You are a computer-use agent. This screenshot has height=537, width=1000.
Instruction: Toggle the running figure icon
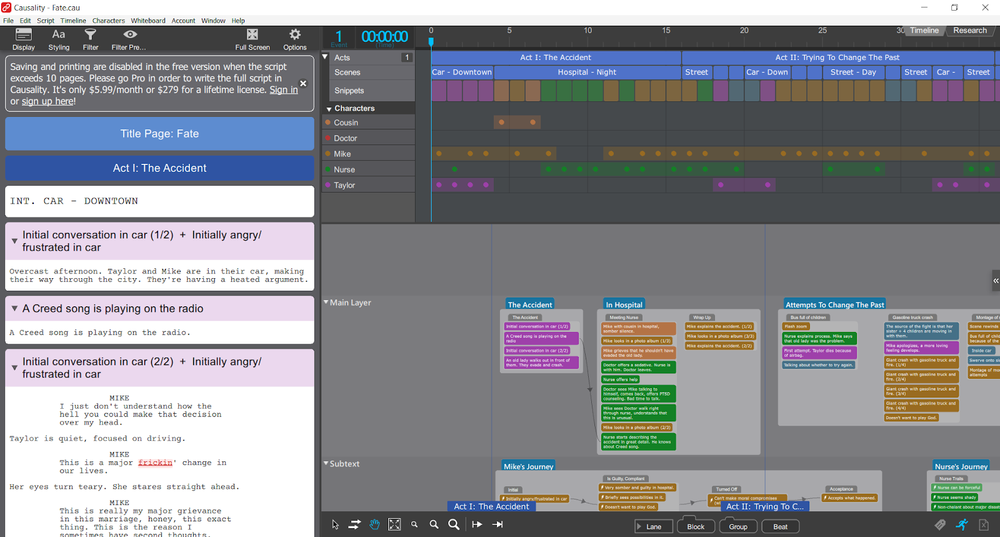pos(962,524)
